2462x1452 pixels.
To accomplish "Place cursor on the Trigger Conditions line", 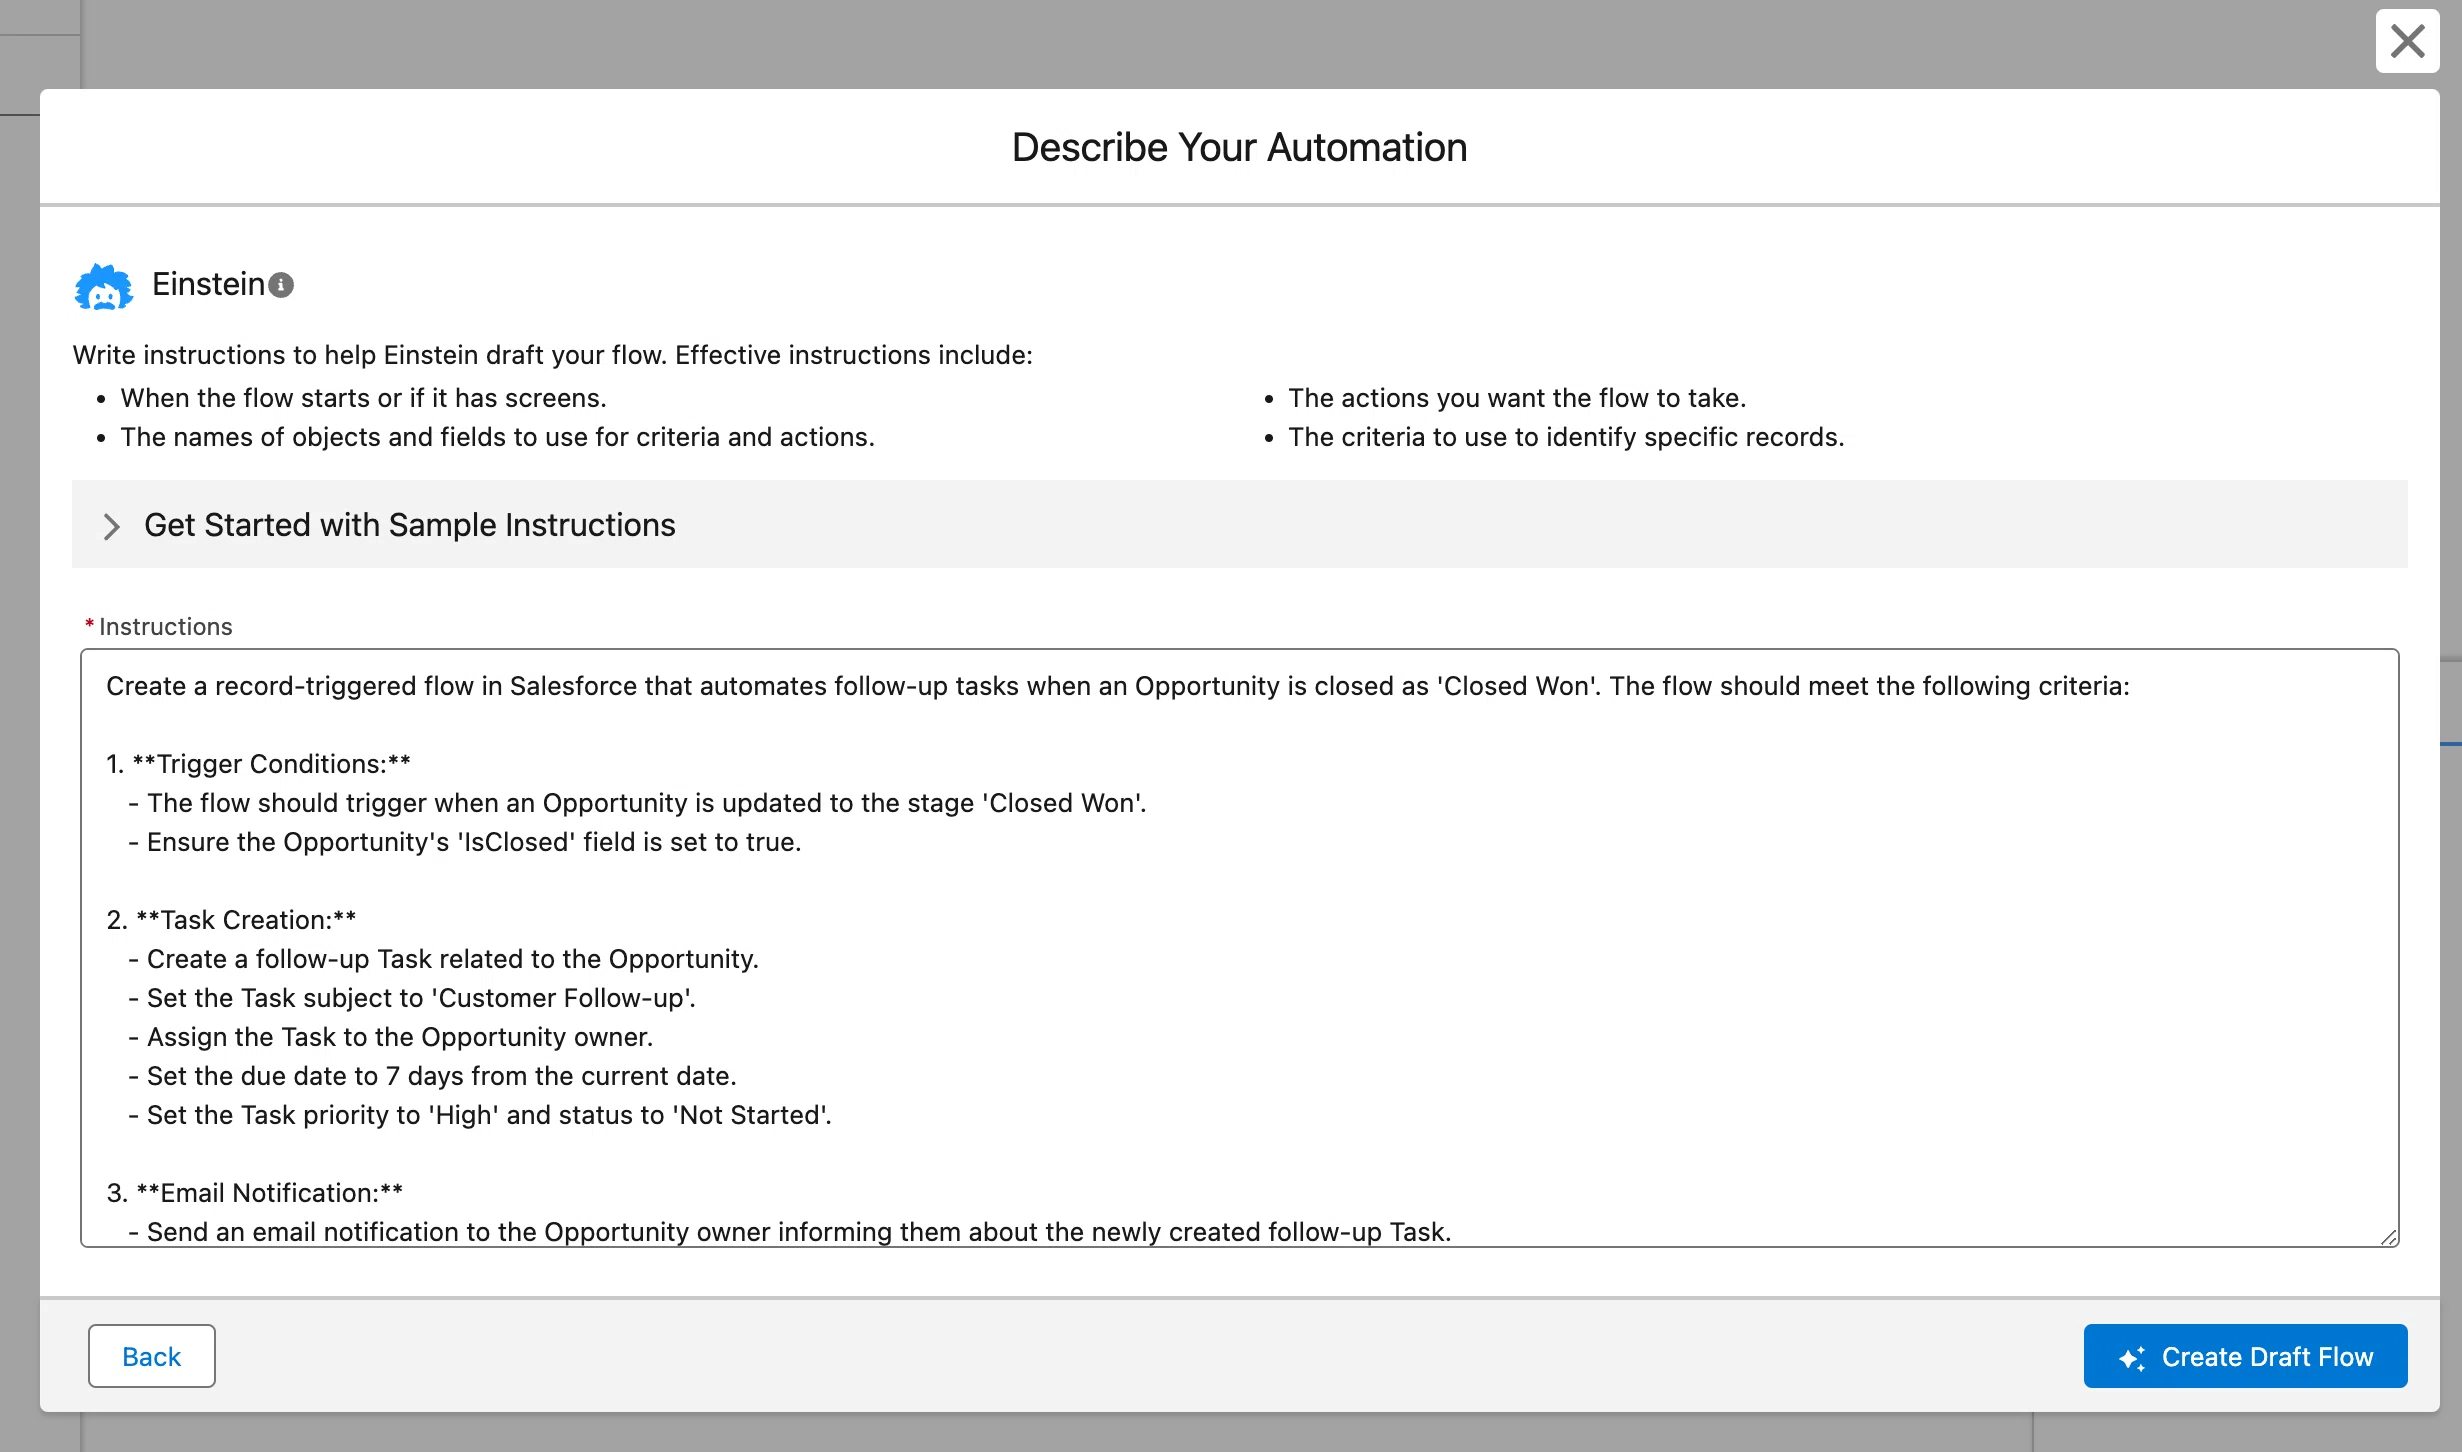I will click(259, 764).
